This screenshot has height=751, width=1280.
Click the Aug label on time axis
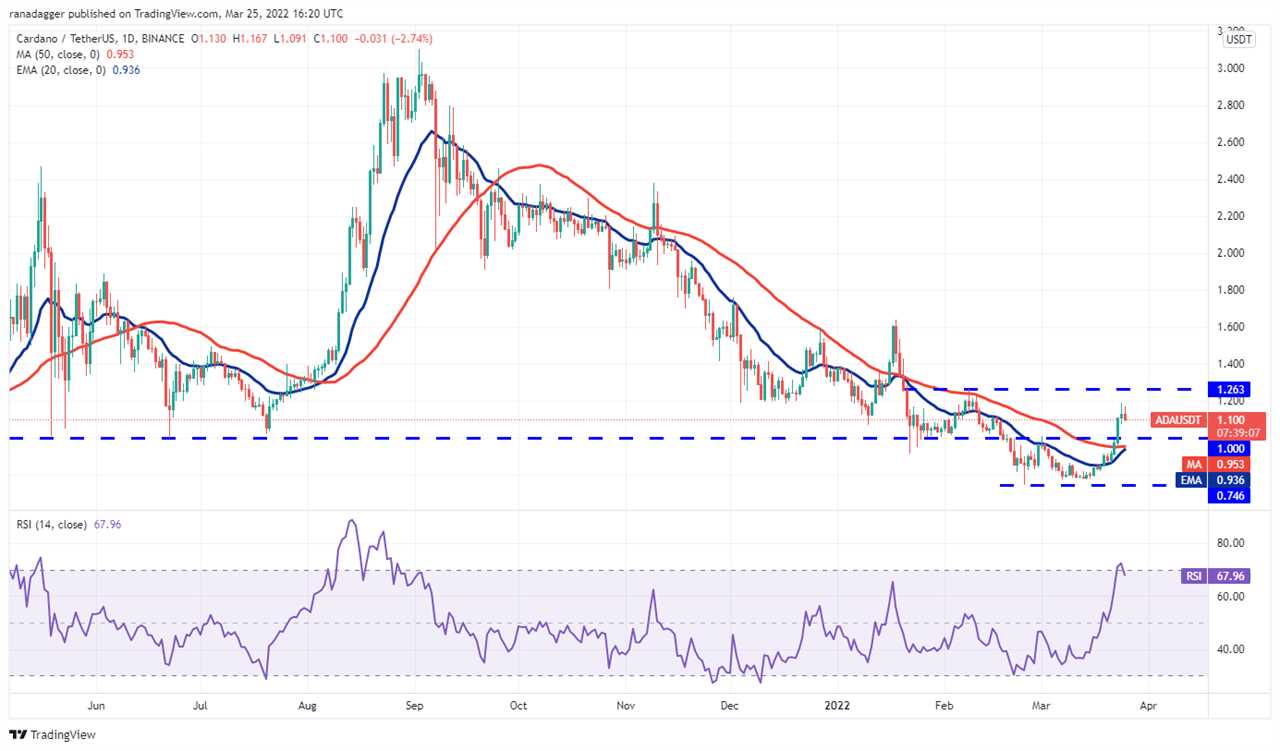[308, 705]
